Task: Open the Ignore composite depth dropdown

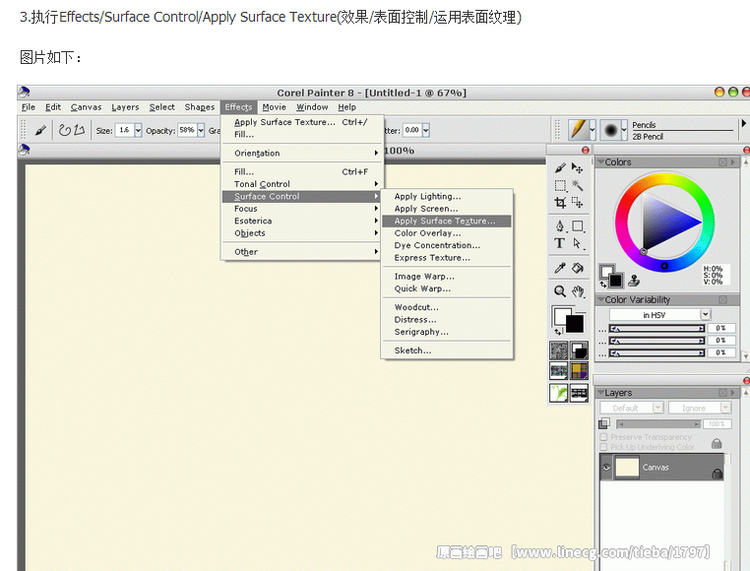Action: pyautogui.click(x=700, y=408)
